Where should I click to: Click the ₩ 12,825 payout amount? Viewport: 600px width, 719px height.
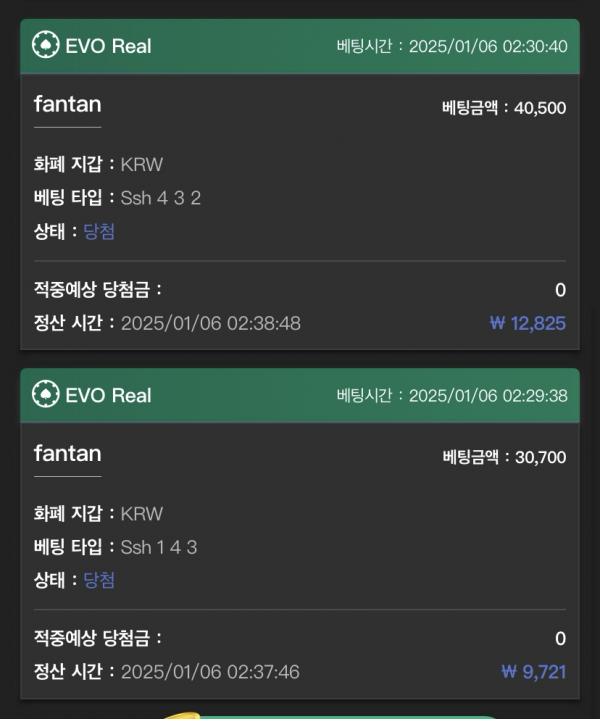pos(528,323)
